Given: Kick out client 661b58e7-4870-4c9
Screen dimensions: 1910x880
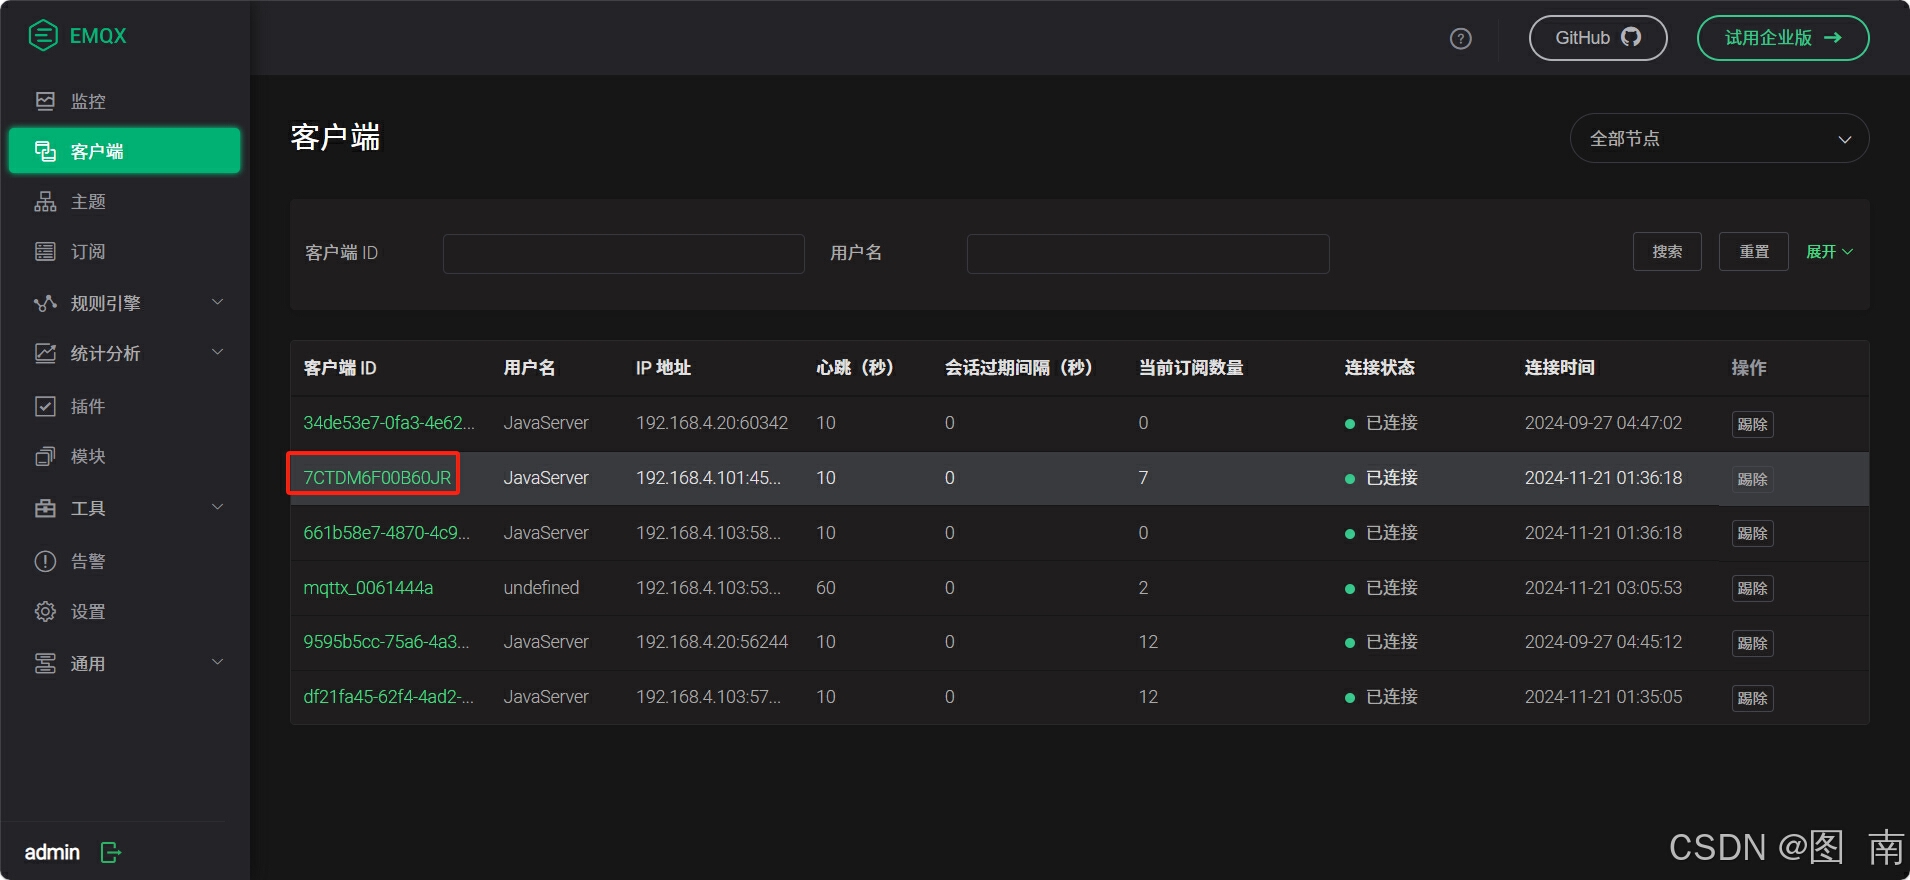Looking at the screenshot, I should 1752,533.
